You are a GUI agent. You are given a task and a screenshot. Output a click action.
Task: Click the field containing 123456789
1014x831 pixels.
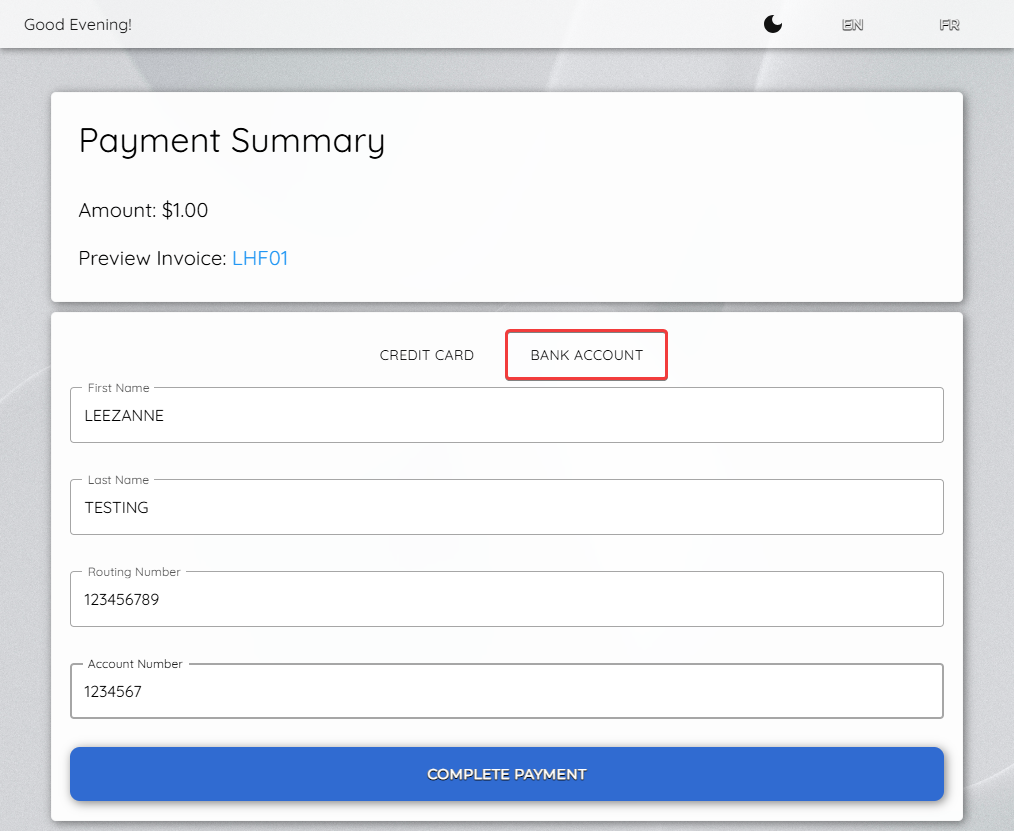pyautogui.click(x=506, y=600)
